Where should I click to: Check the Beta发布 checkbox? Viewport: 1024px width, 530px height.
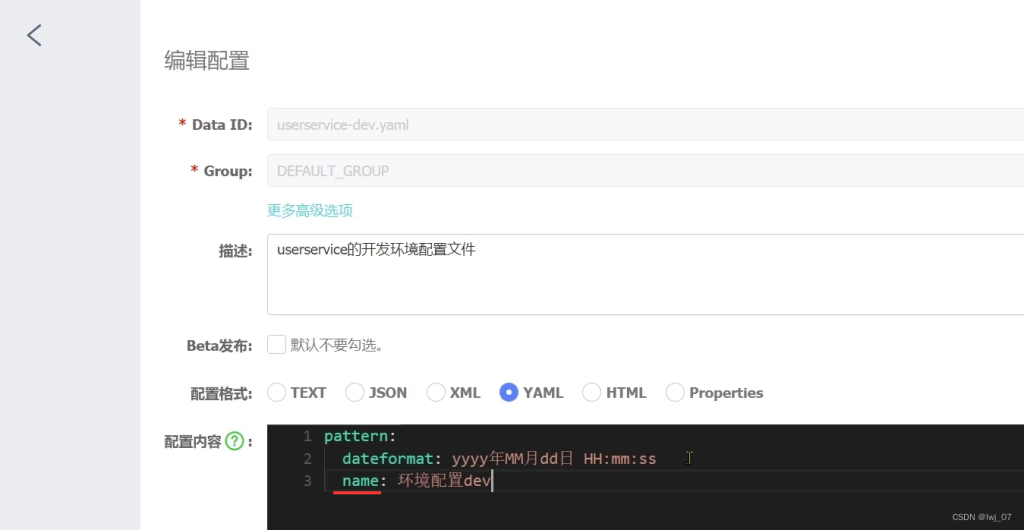[x=276, y=345]
